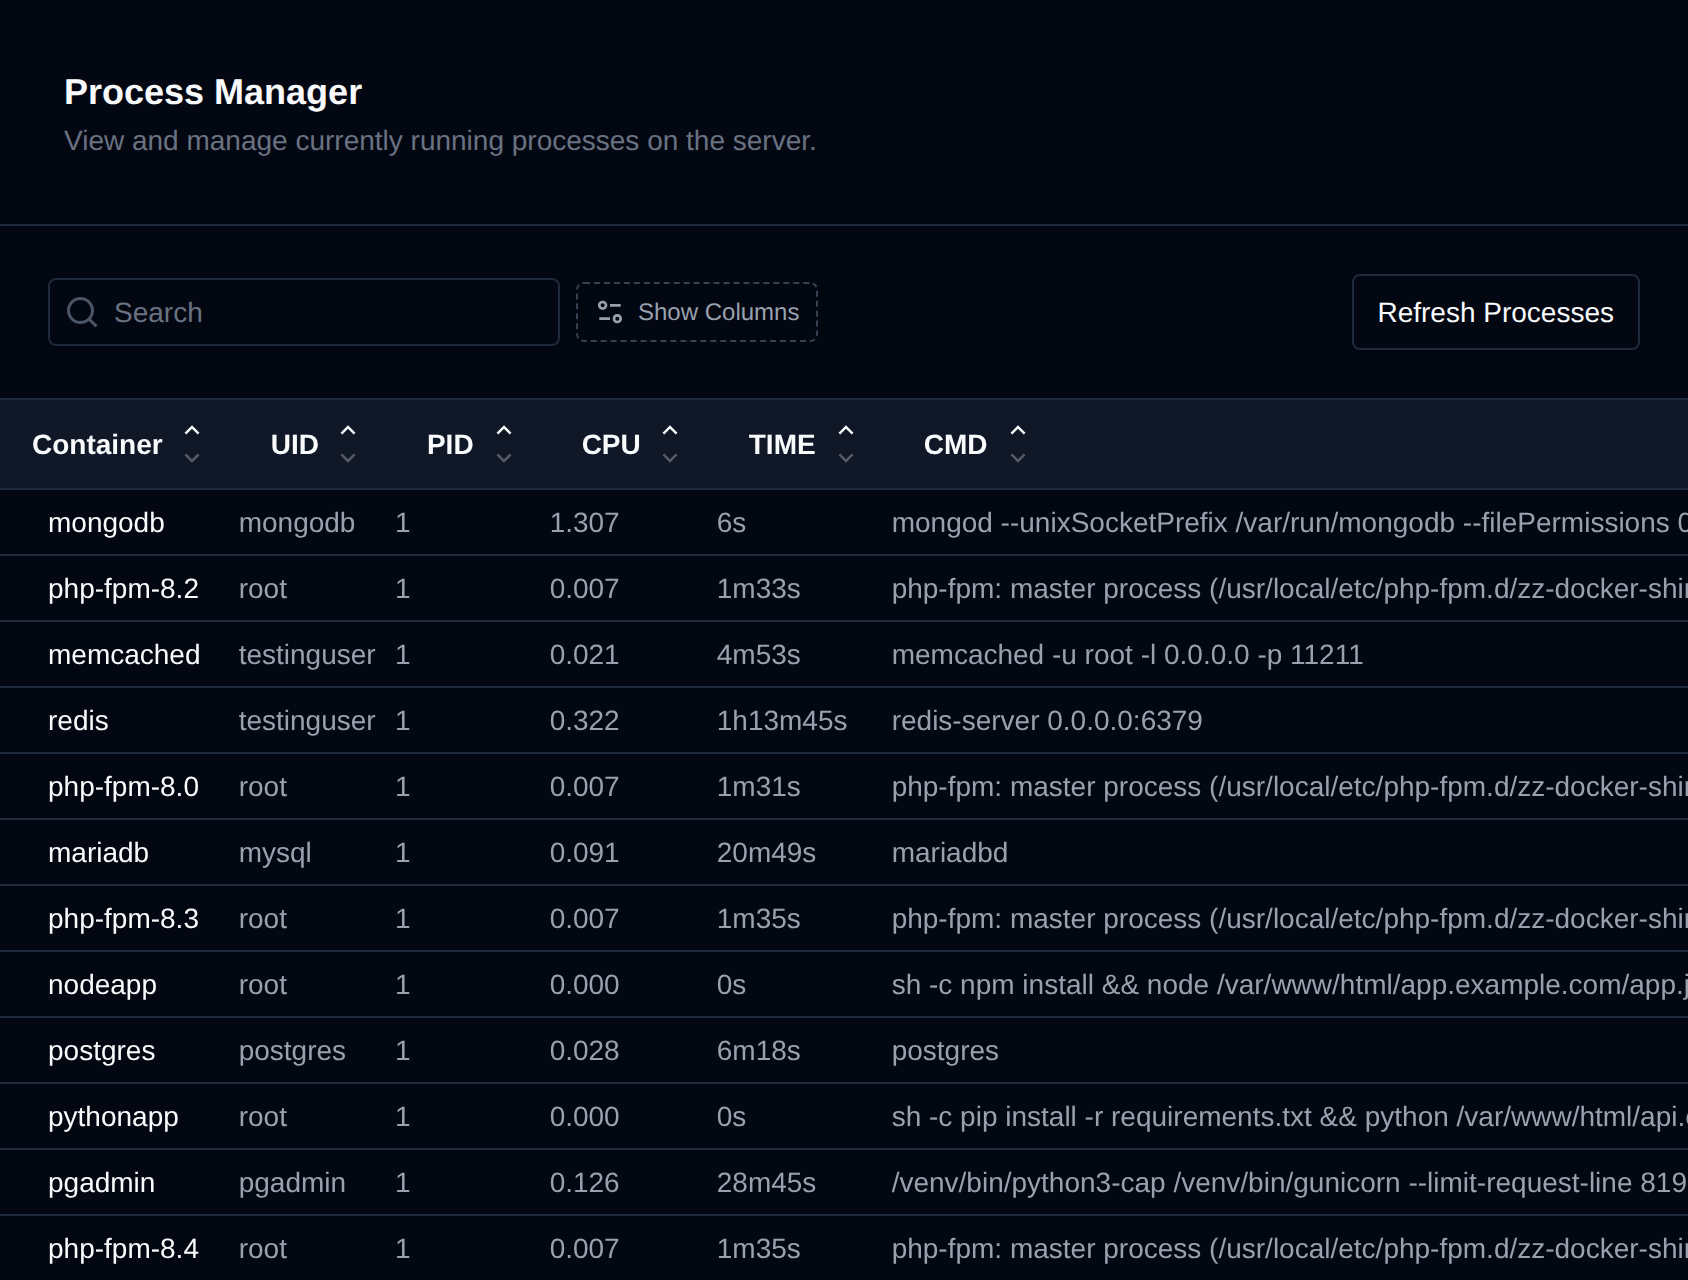This screenshot has height=1280, width=1688.
Task: Click the CMD column header label
Action: [955, 444]
